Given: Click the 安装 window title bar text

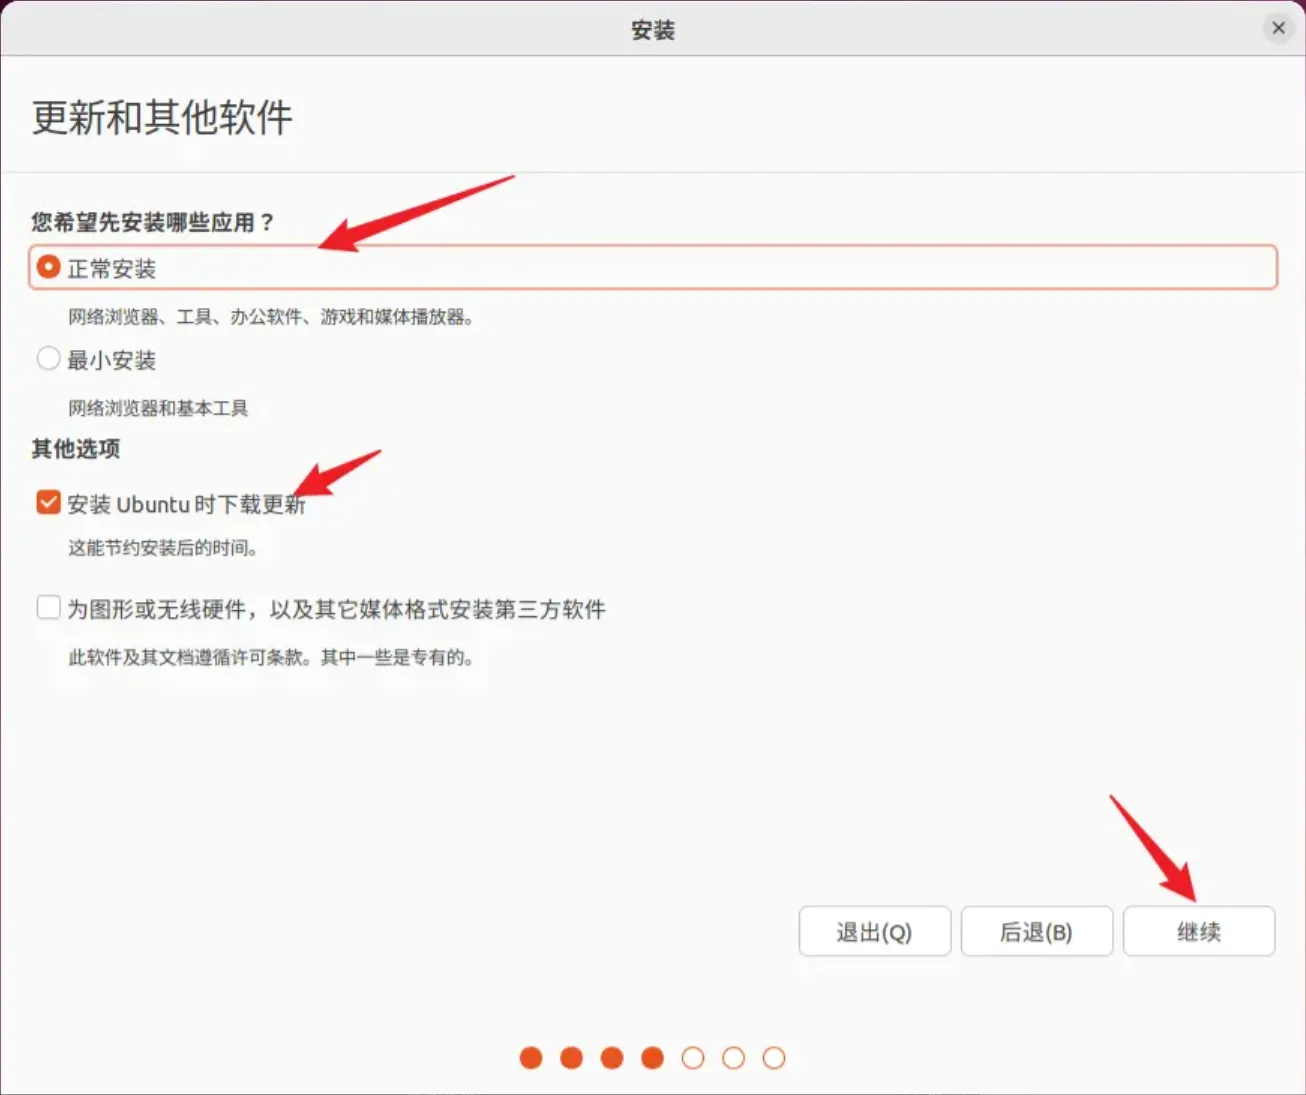Looking at the screenshot, I should 652,30.
